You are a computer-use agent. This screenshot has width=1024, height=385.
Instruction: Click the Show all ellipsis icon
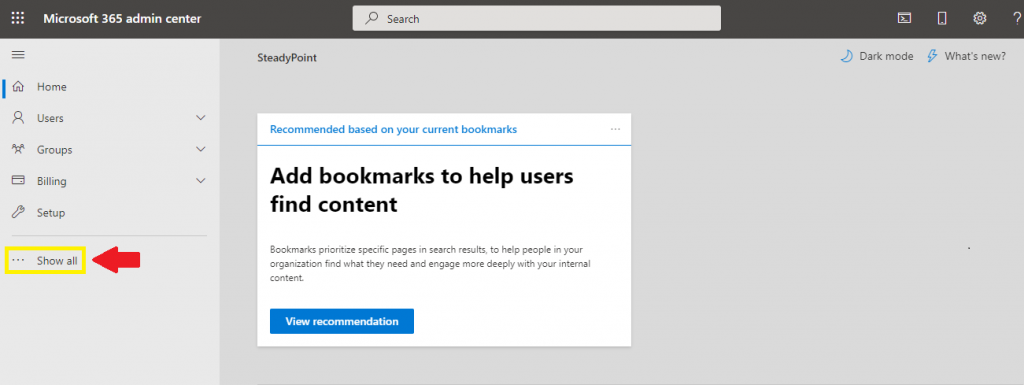point(18,260)
